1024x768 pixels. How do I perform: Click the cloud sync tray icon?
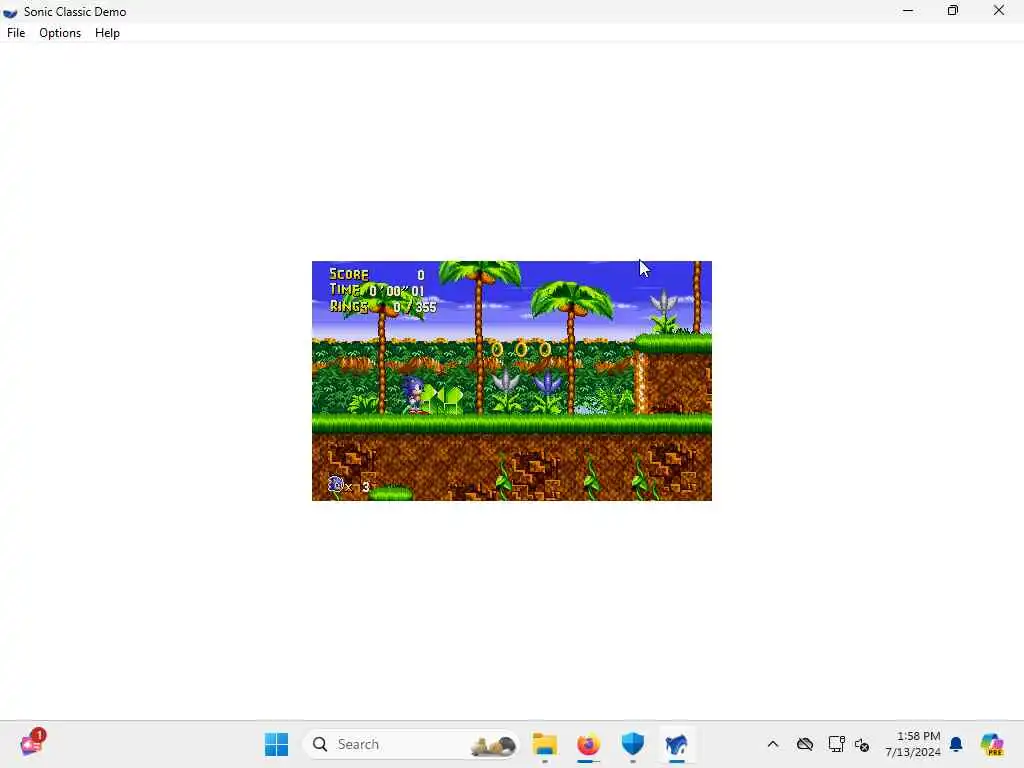(805, 744)
